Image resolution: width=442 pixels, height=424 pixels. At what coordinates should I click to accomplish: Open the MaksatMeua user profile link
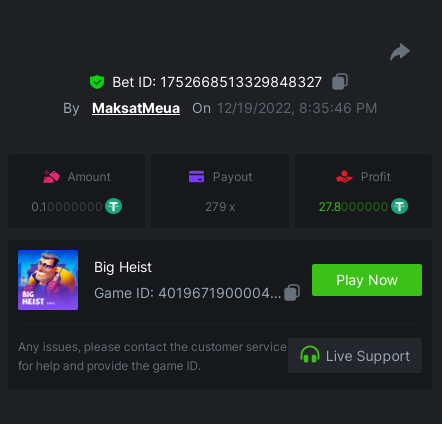(136, 108)
